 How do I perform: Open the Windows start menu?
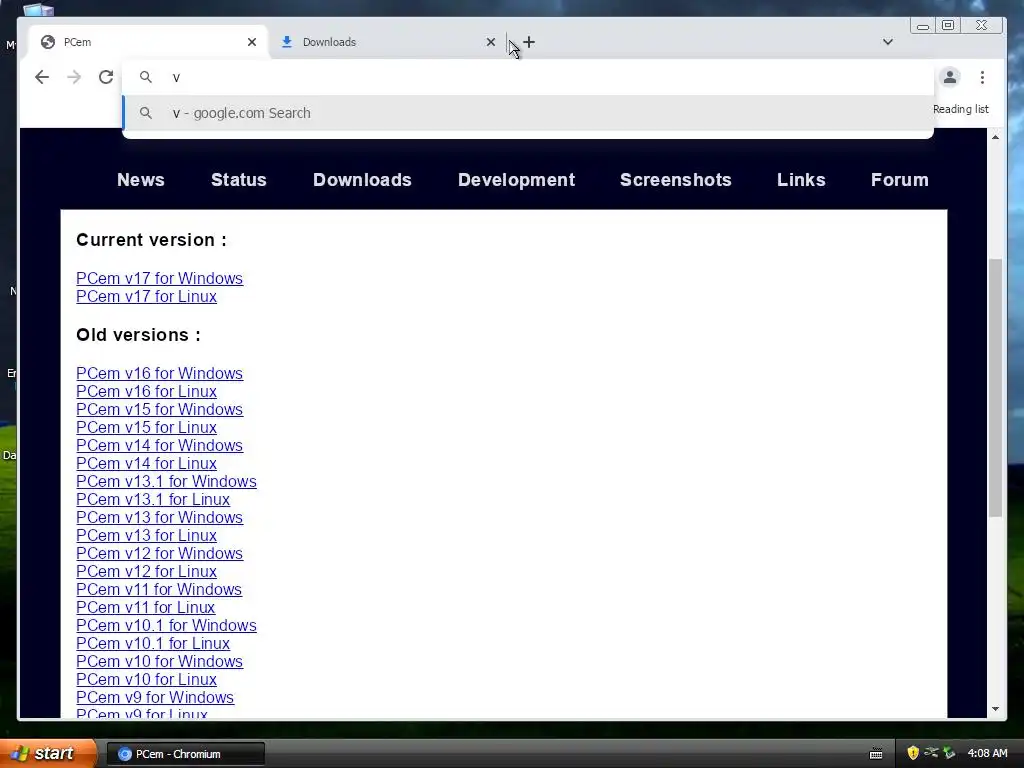tap(47, 754)
